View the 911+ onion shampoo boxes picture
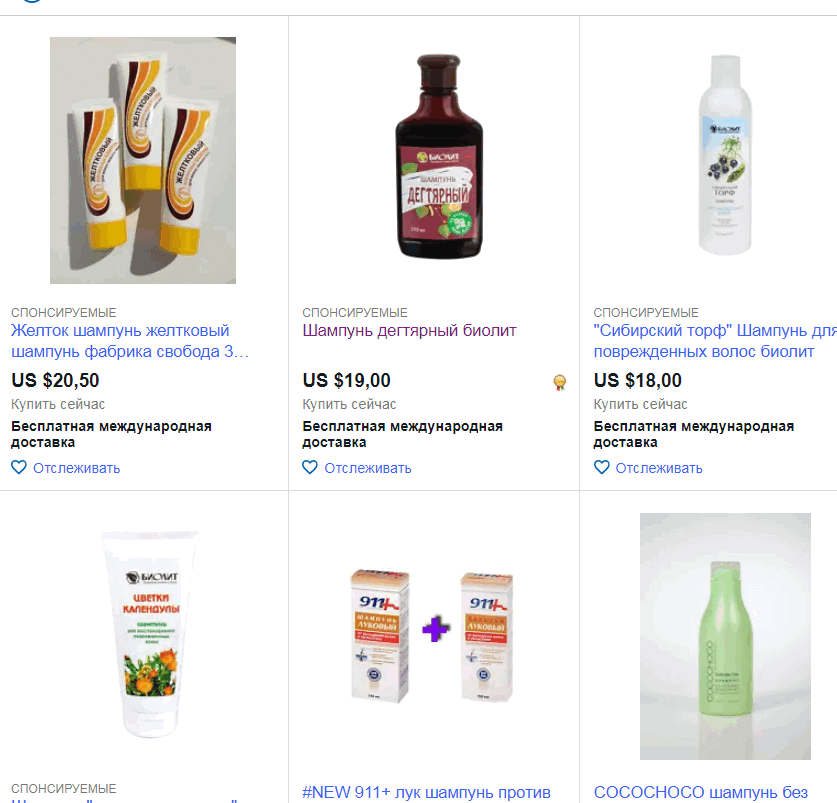Screen dimensions: 837x803 [433, 634]
